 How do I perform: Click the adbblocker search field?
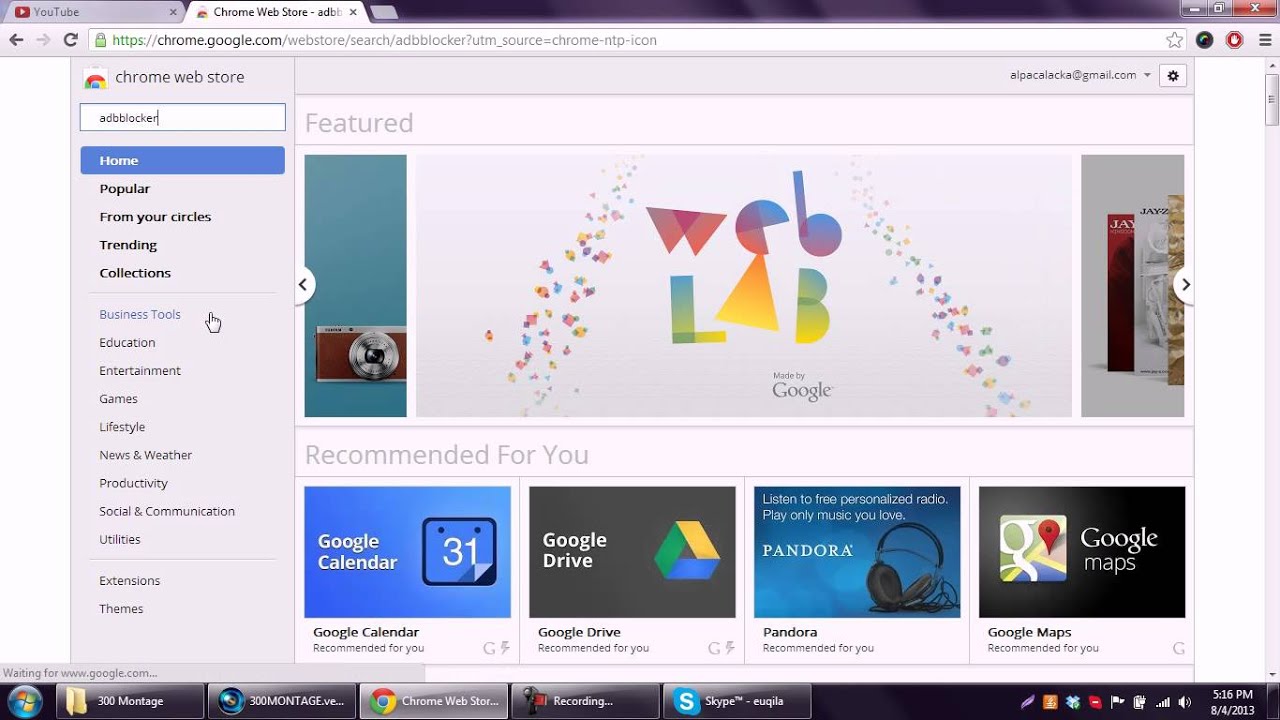click(x=182, y=117)
